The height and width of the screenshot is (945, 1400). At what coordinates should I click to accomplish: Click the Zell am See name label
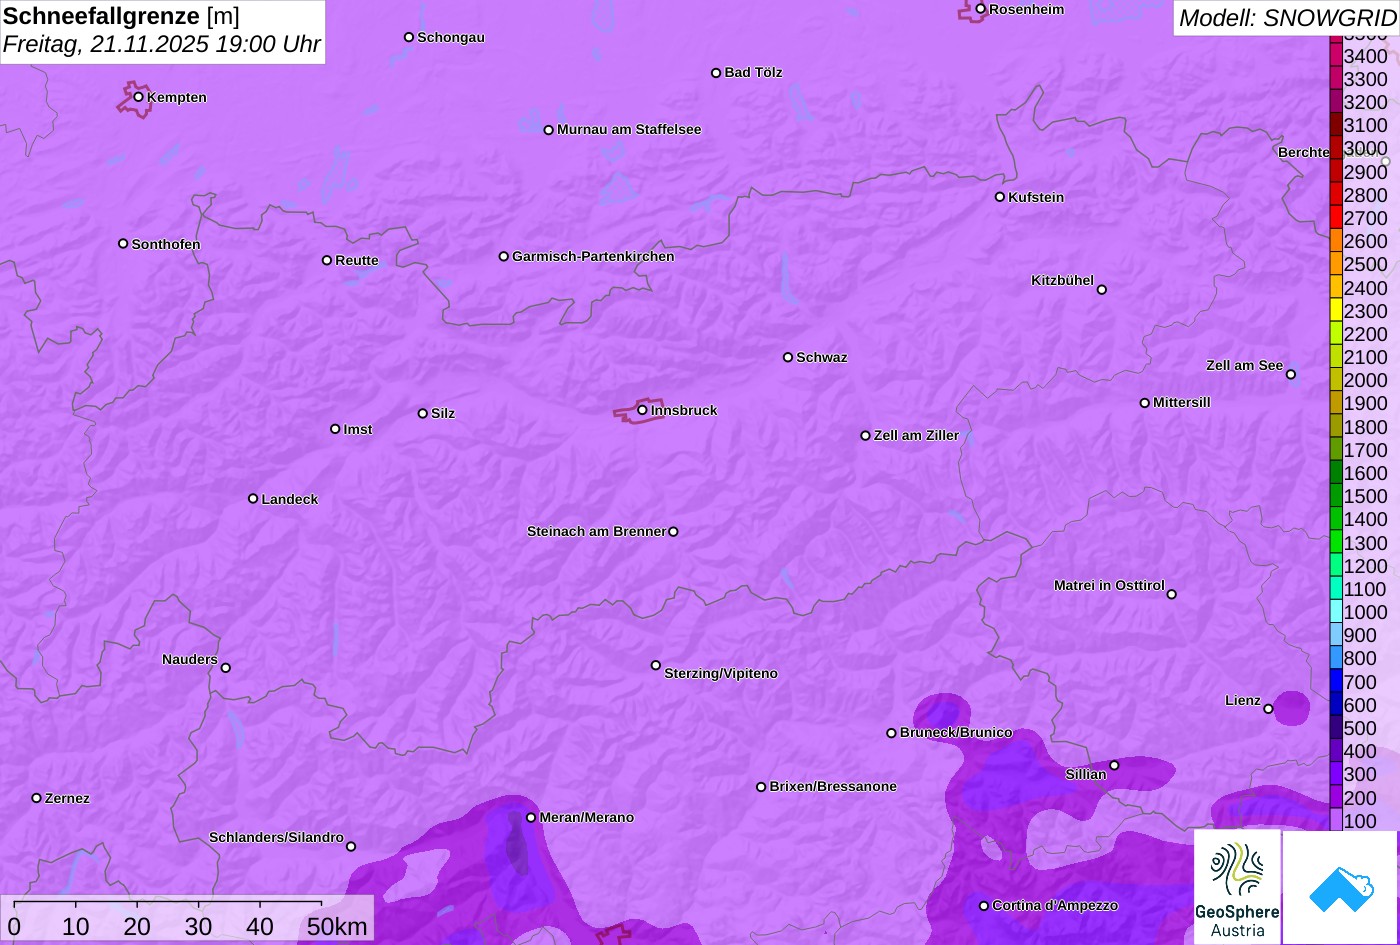pyautogui.click(x=1244, y=366)
